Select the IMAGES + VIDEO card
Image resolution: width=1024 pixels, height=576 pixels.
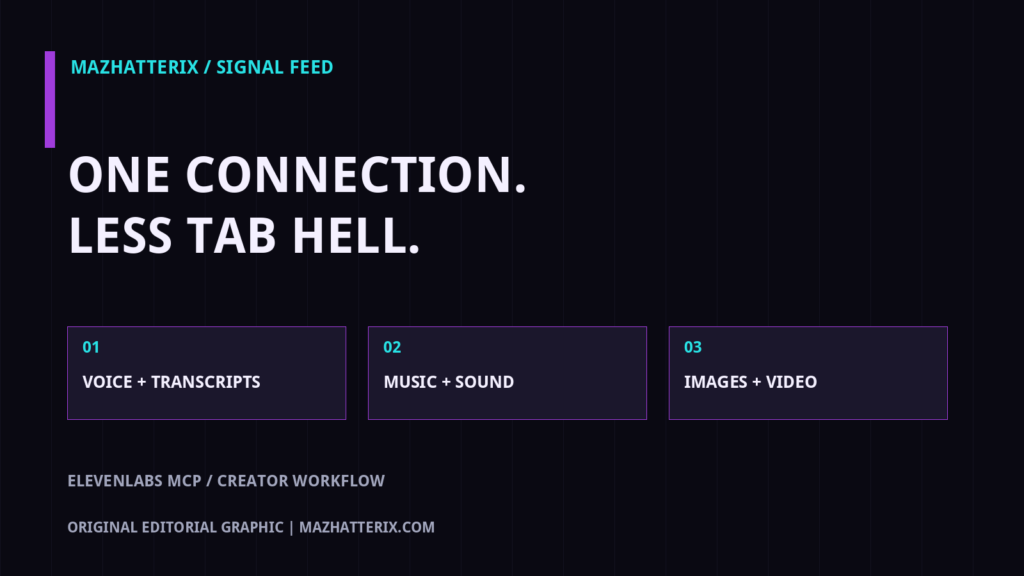pos(808,373)
